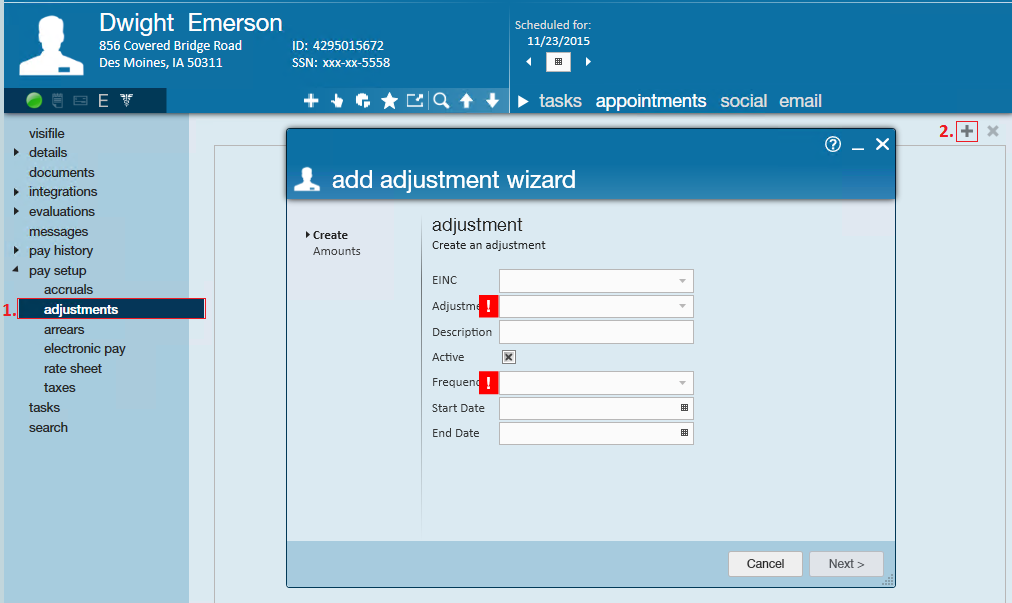The image size is (1012, 603).
Task: Select accruals under pay setup
Action: [x=68, y=289]
